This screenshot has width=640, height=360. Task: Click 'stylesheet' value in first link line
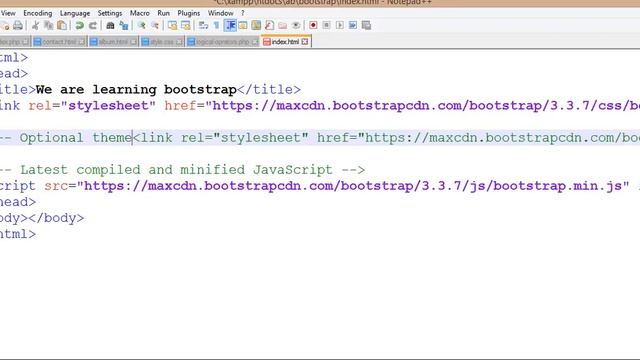point(108,106)
